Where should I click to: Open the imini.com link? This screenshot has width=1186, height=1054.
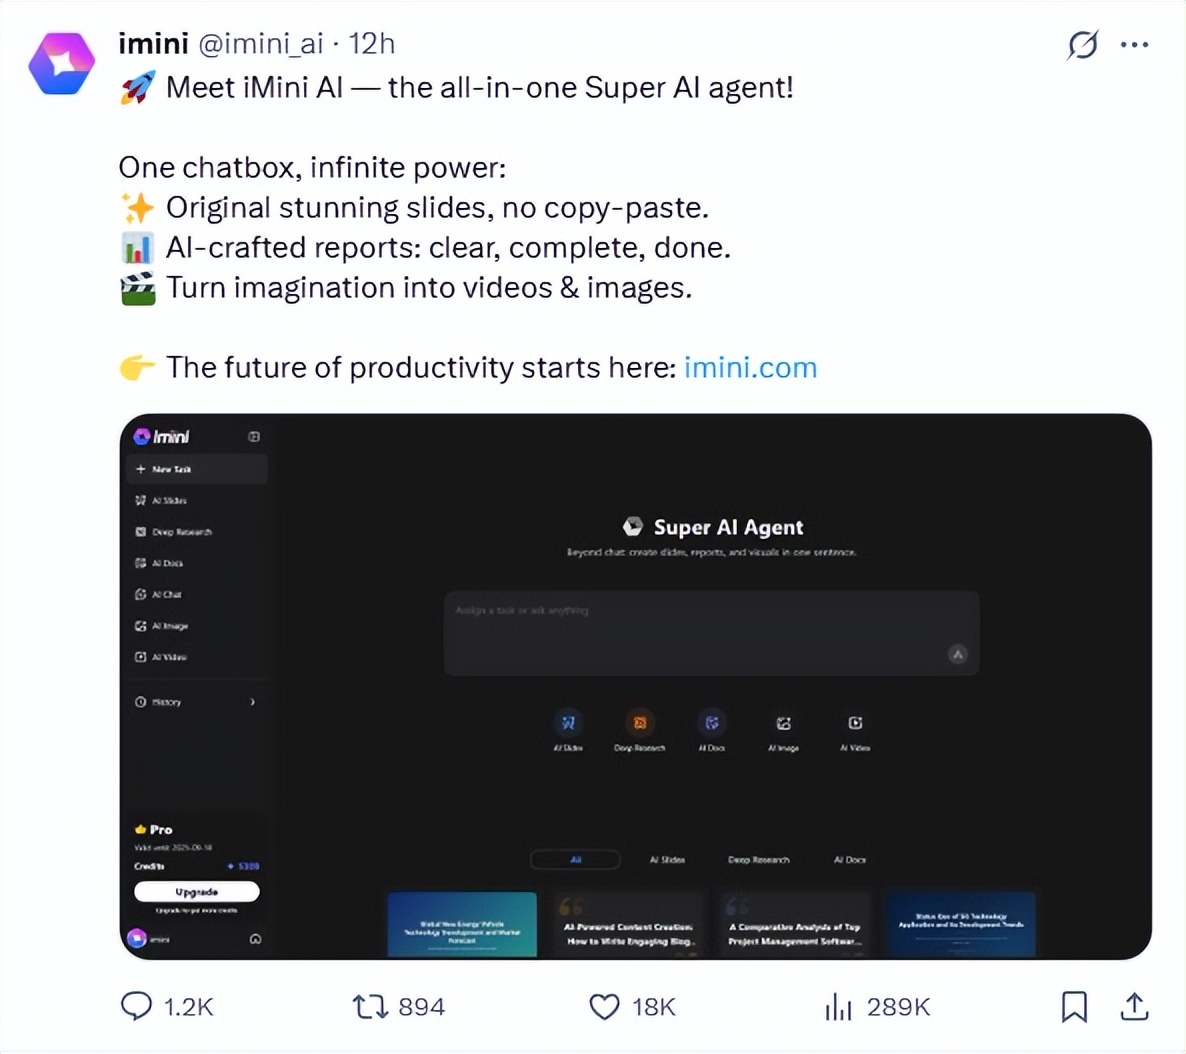(750, 367)
